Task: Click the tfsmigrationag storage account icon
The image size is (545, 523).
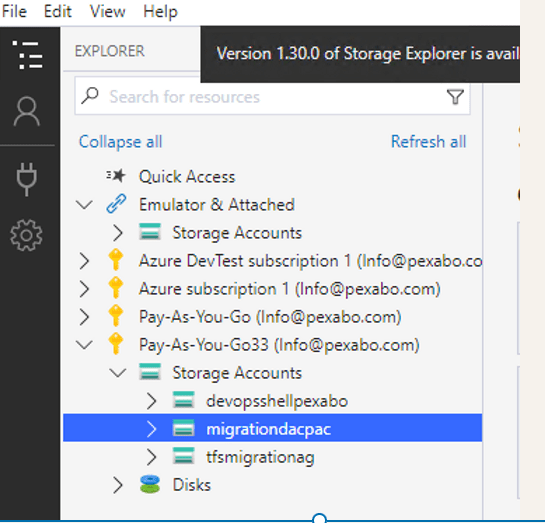Action: pos(184,456)
